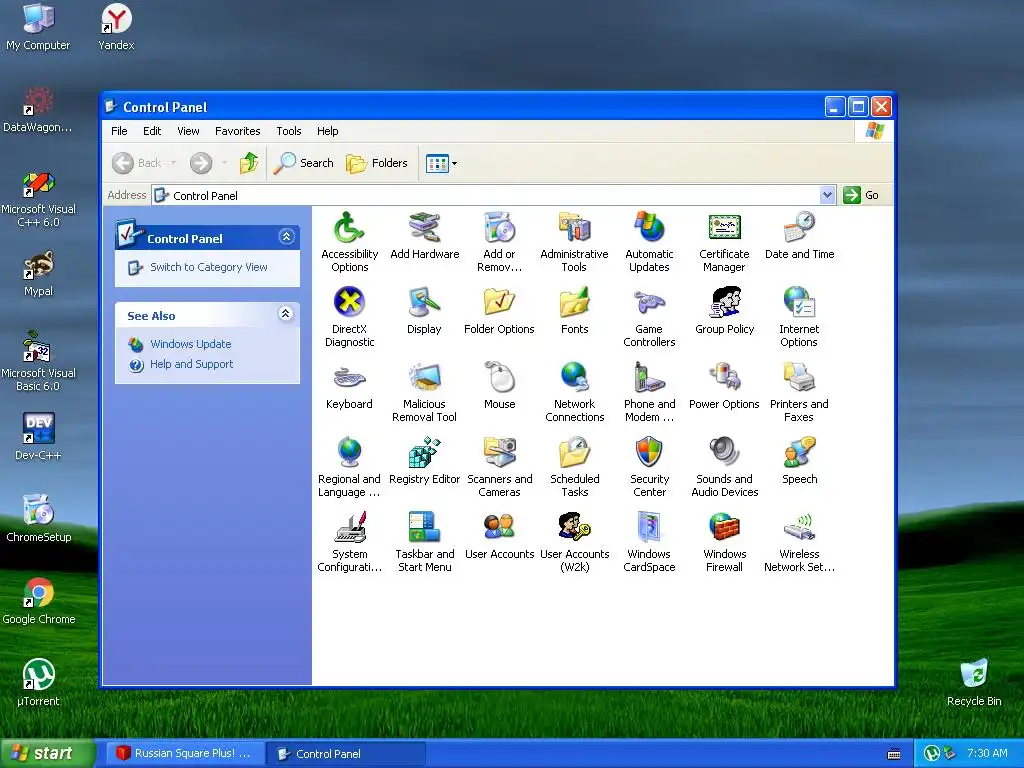Open the Edit menu
1024x768 pixels.
(152, 131)
